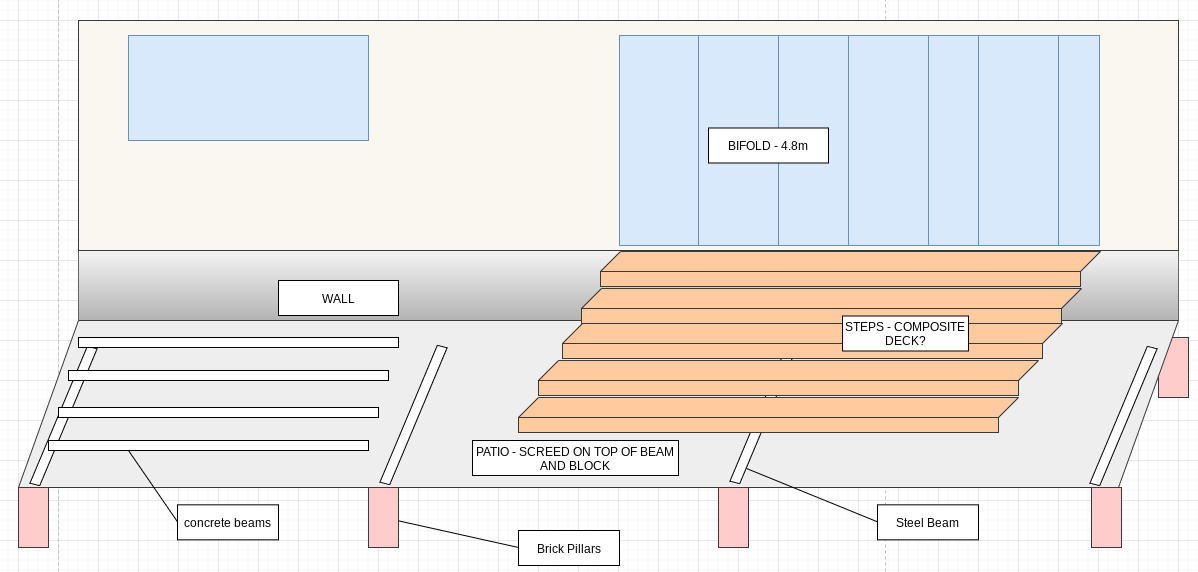Select the third pink brick pillar from left
Image resolution: width=1198 pixels, height=572 pixels.
click(733, 517)
